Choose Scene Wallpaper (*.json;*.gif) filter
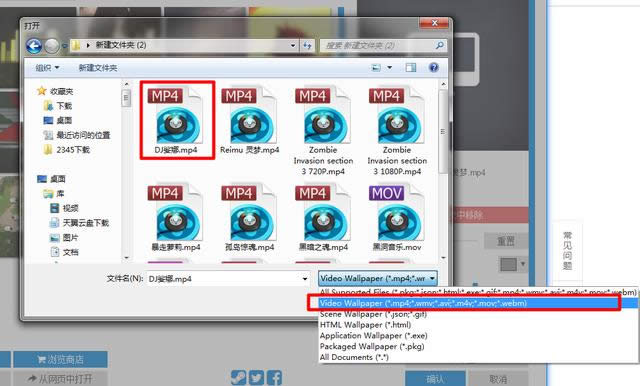640x386 pixels. pos(373,314)
